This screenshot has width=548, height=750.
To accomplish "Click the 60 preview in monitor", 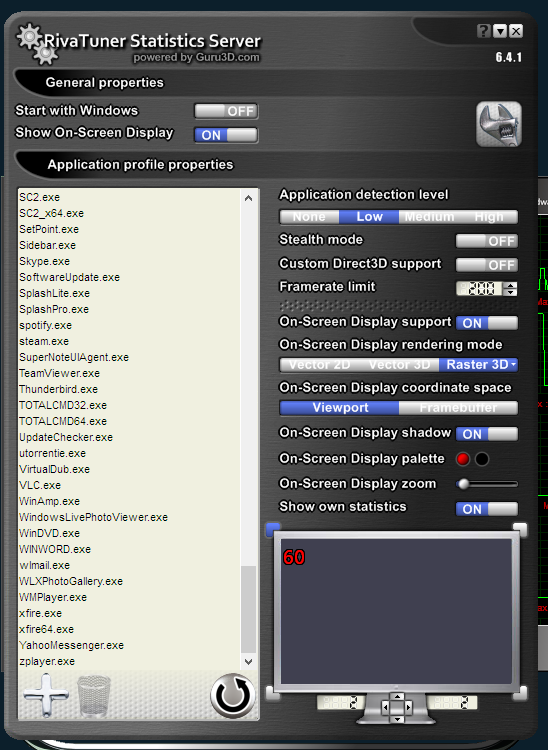I will [x=294, y=557].
